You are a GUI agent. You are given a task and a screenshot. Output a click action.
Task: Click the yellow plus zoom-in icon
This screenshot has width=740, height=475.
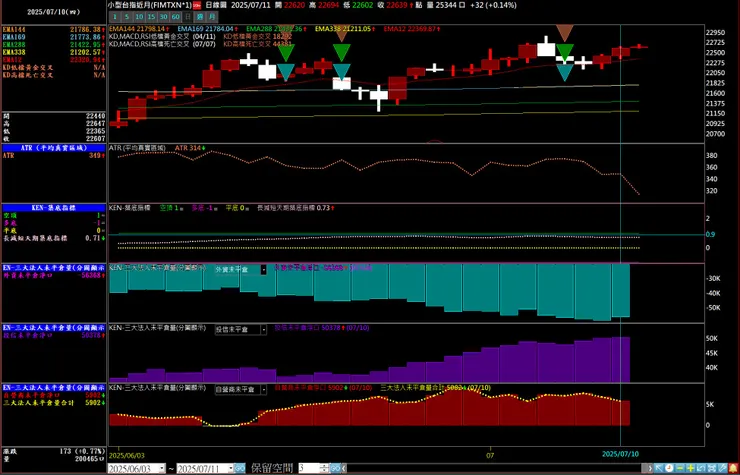tap(690, 468)
